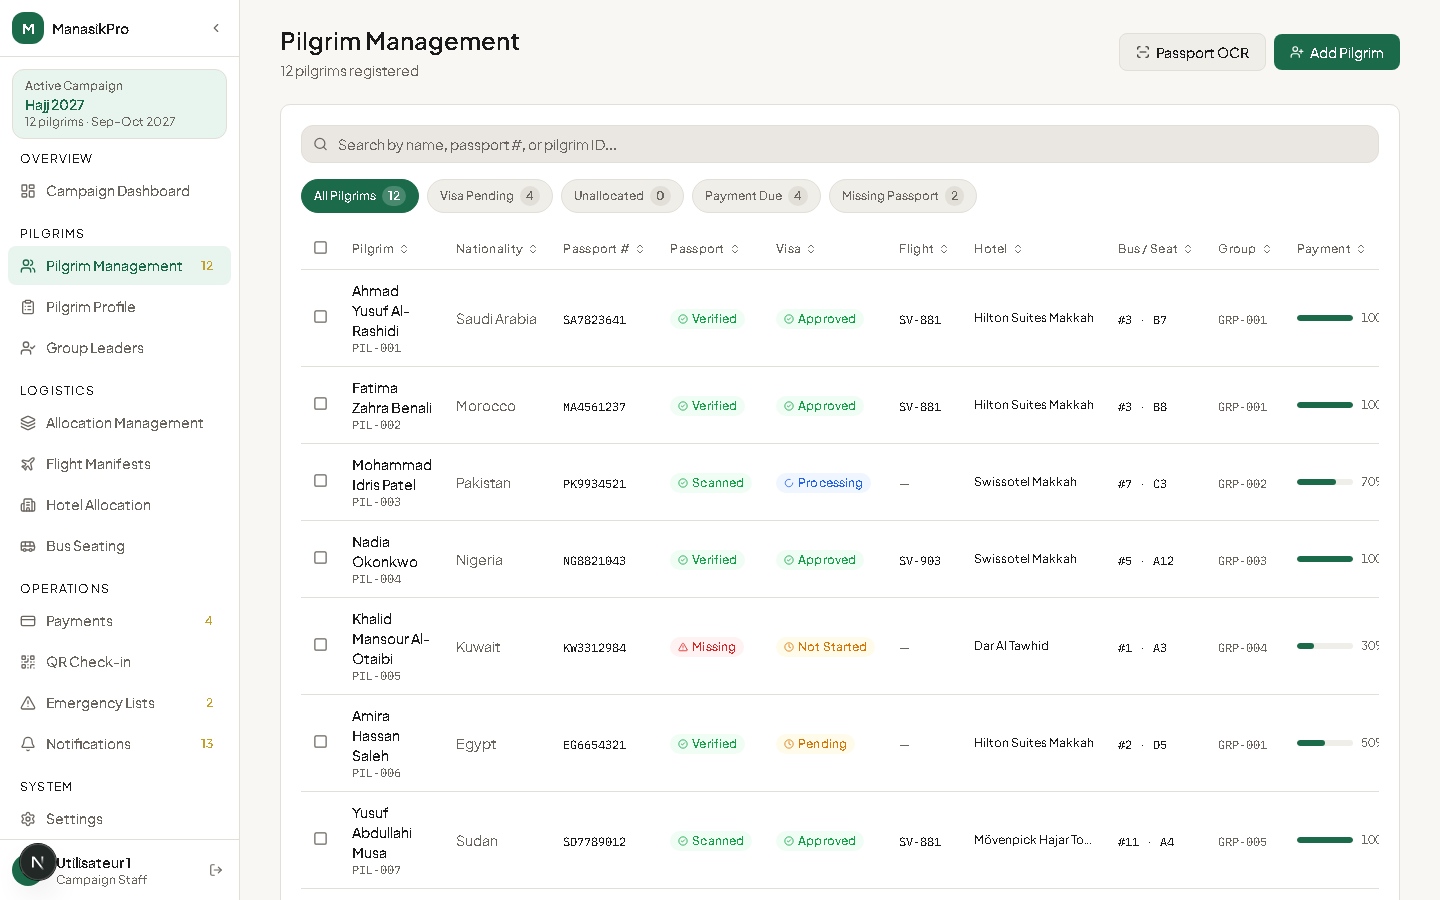The width and height of the screenshot is (1440, 900).
Task: Sort by the Hotel column header
Action: [998, 249]
